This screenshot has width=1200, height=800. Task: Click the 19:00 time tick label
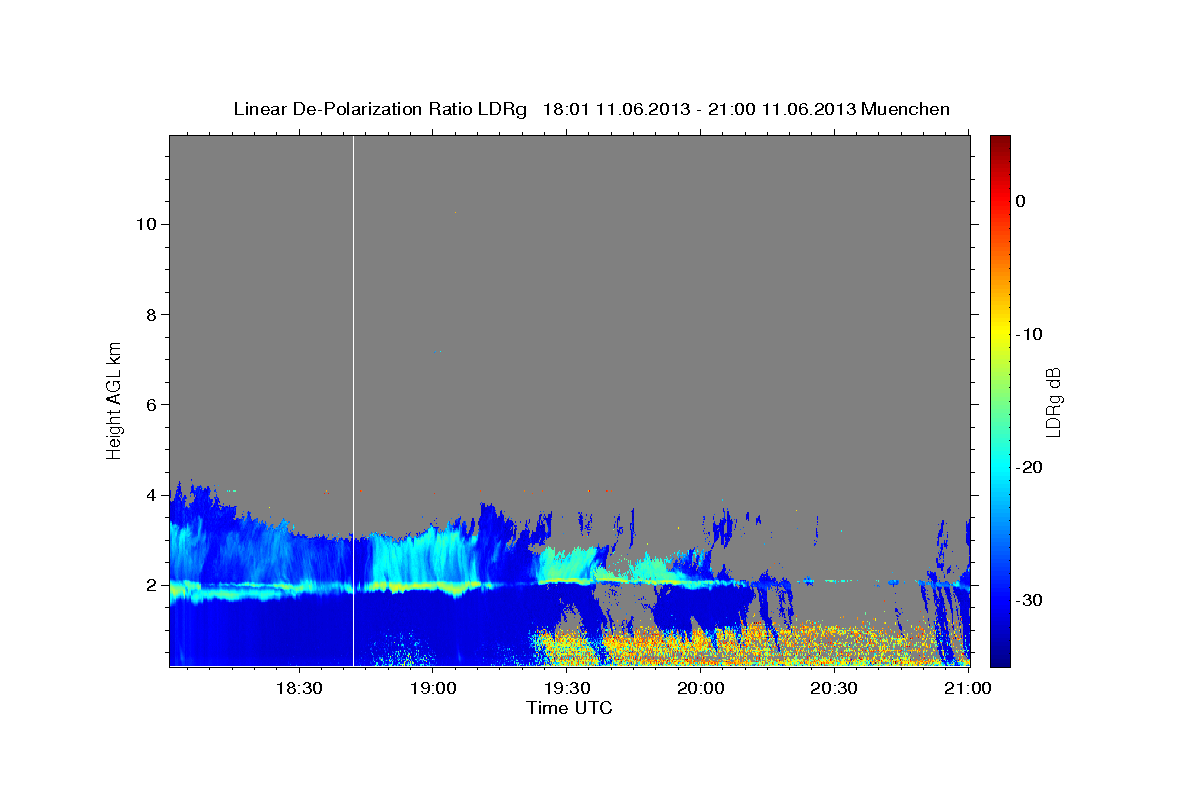(433, 689)
